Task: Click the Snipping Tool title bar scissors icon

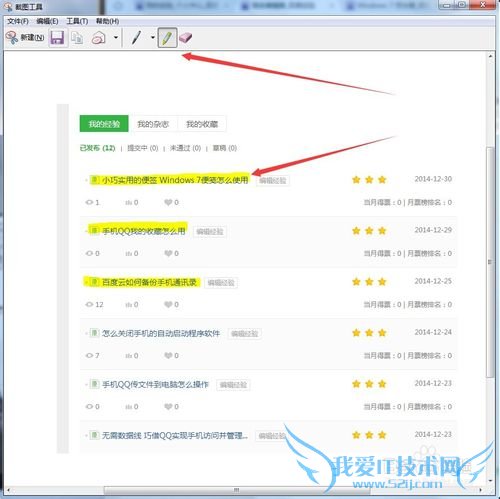Action: pyautogui.click(x=8, y=7)
